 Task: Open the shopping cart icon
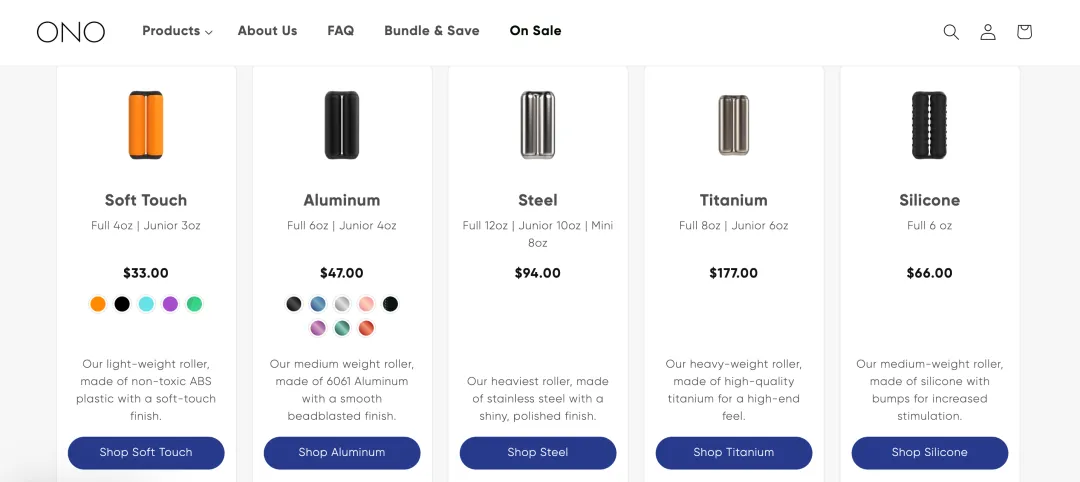click(x=1024, y=32)
